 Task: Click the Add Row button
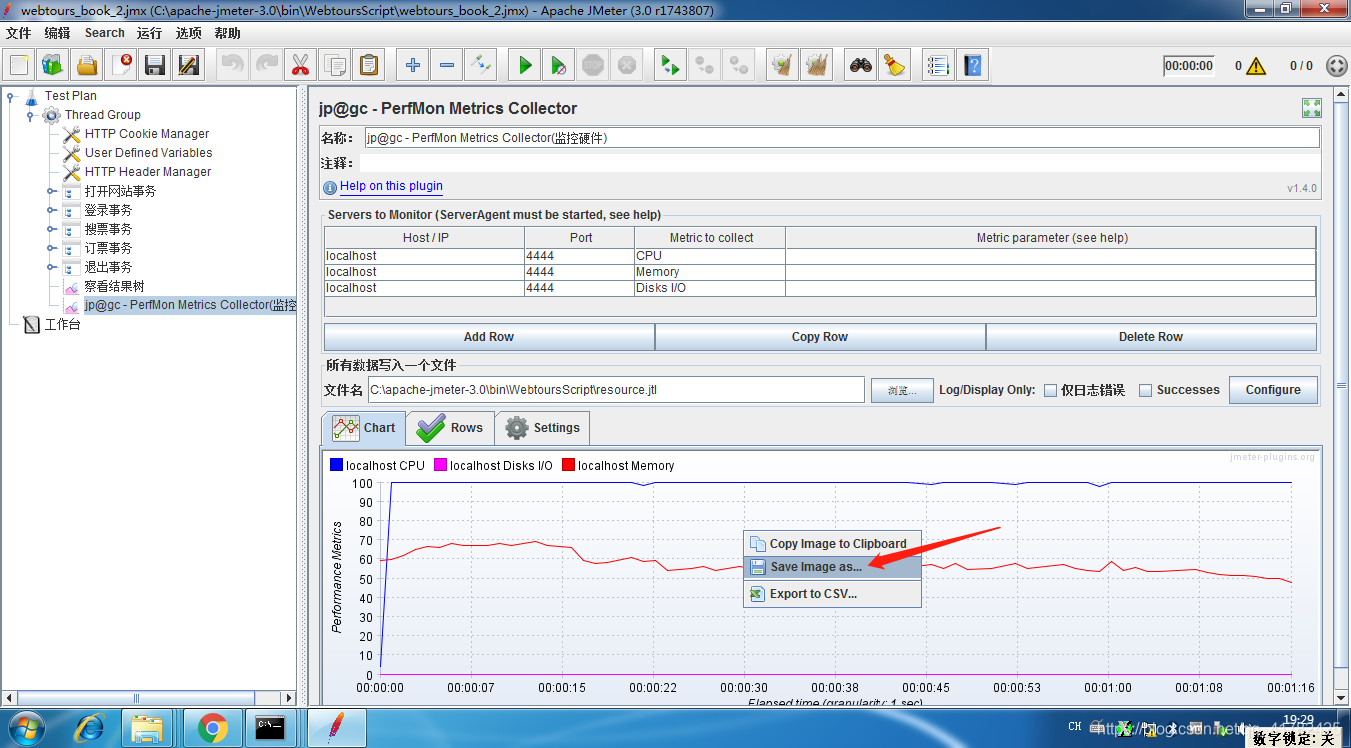click(x=489, y=337)
